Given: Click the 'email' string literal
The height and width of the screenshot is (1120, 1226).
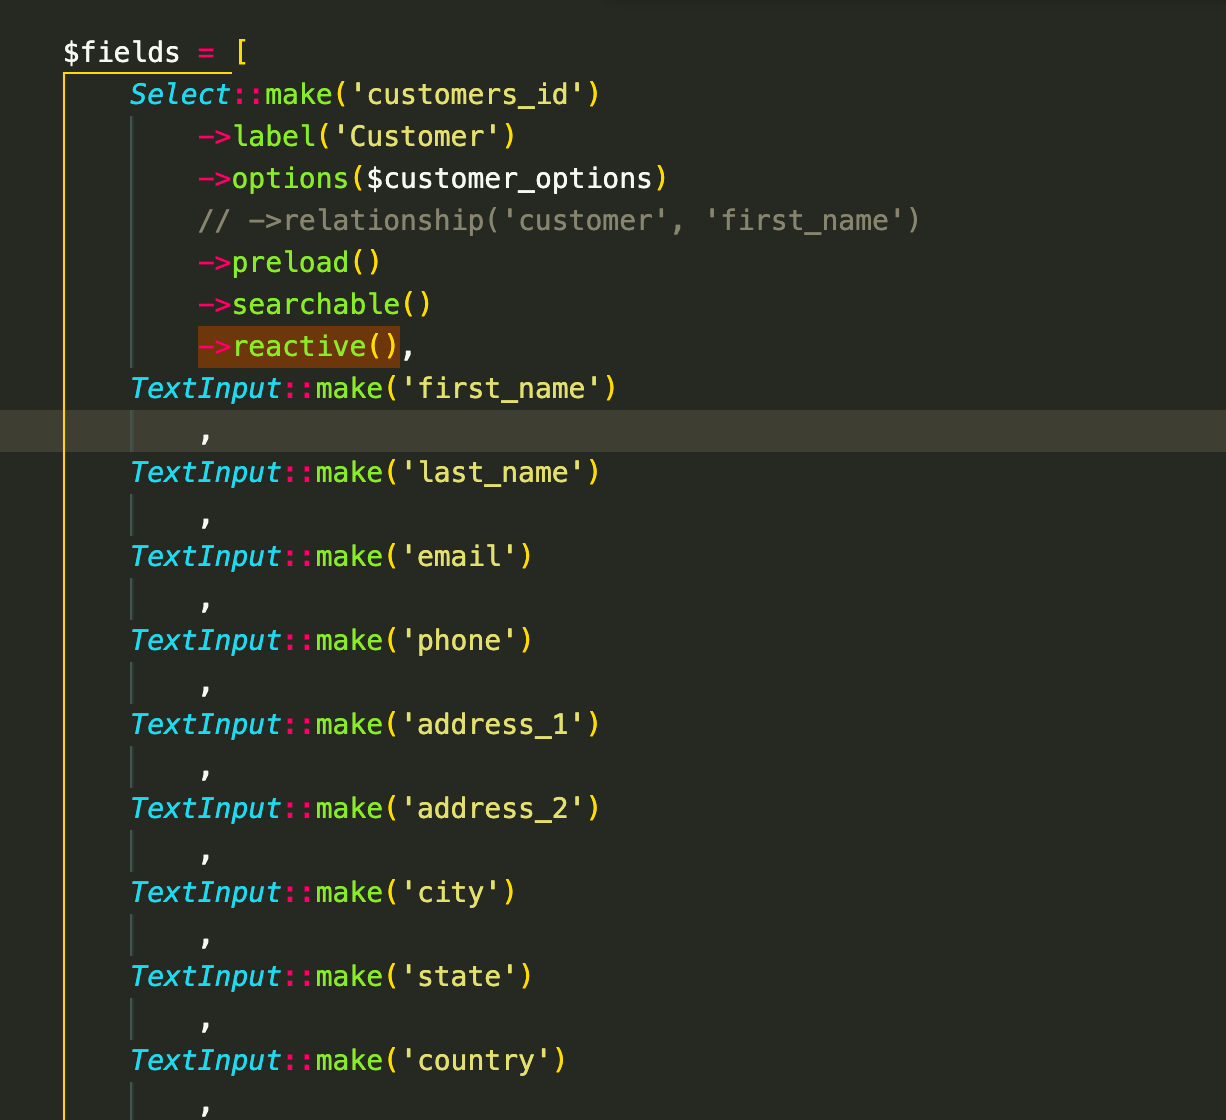Looking at the screenshot, I should pyautogui.click(x=462, y=556).
